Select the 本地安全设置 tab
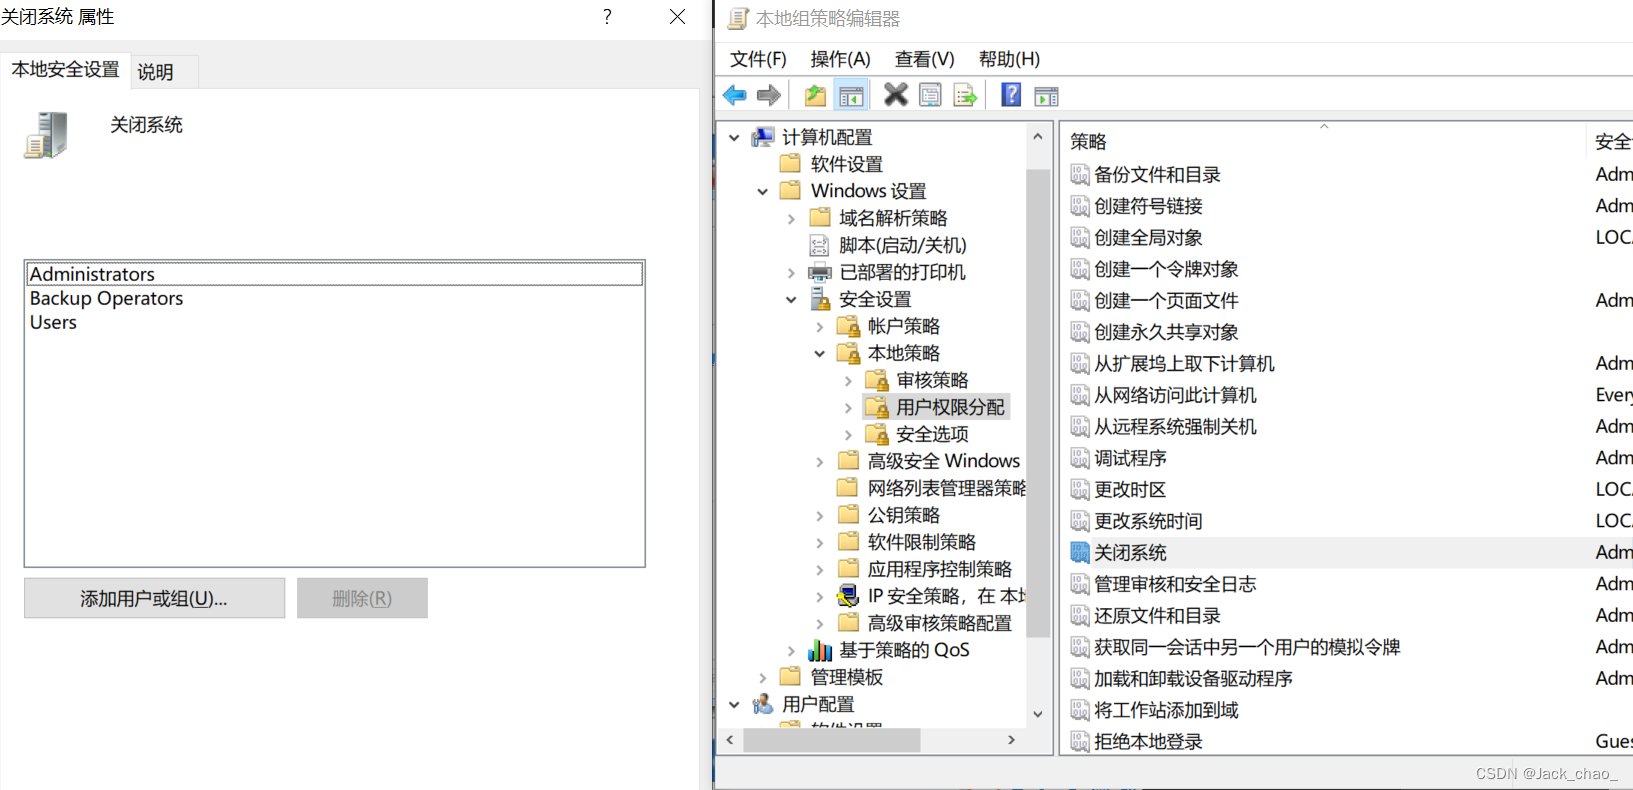 click(x=65, y=69)
